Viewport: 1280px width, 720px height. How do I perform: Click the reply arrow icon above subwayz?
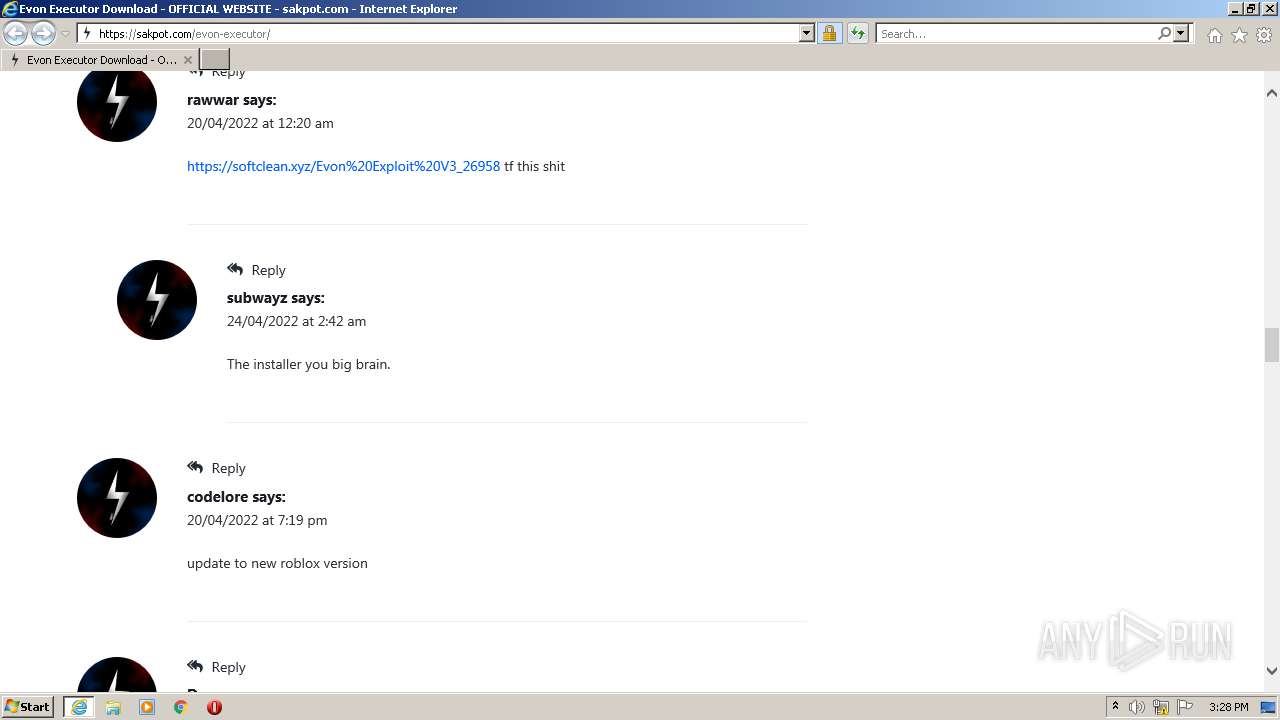[x=235, y=269]
